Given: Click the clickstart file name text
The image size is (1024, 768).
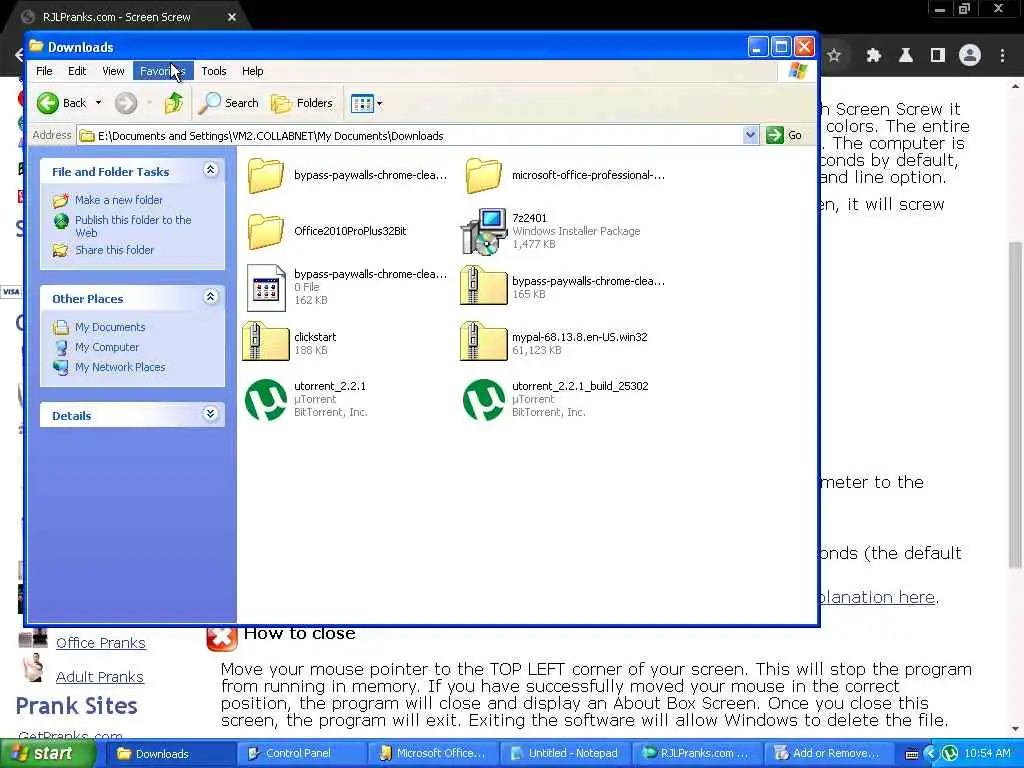Looking at the screenshot, I should [315, 337].
